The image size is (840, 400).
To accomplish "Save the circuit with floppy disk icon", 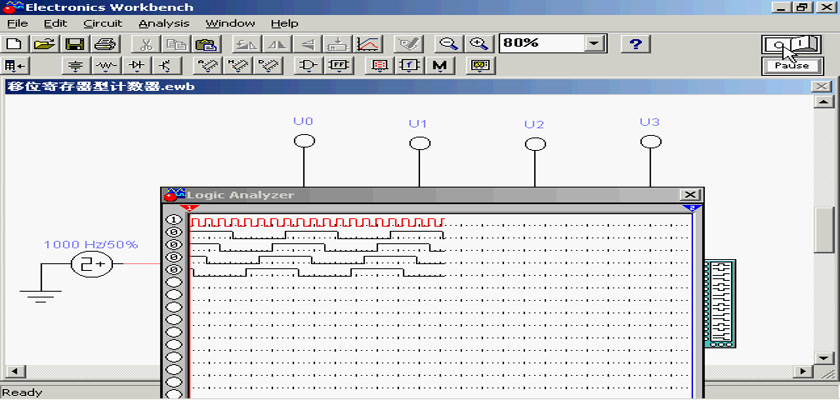I will [75, 44].
